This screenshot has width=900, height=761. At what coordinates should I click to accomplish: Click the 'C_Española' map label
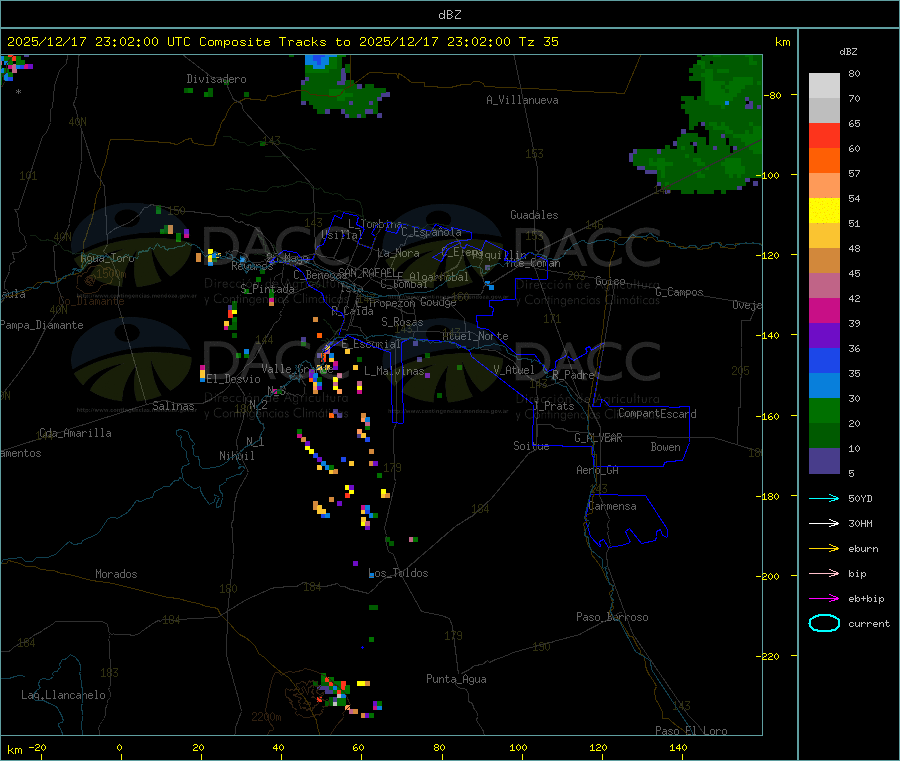[x=431, y=232]
